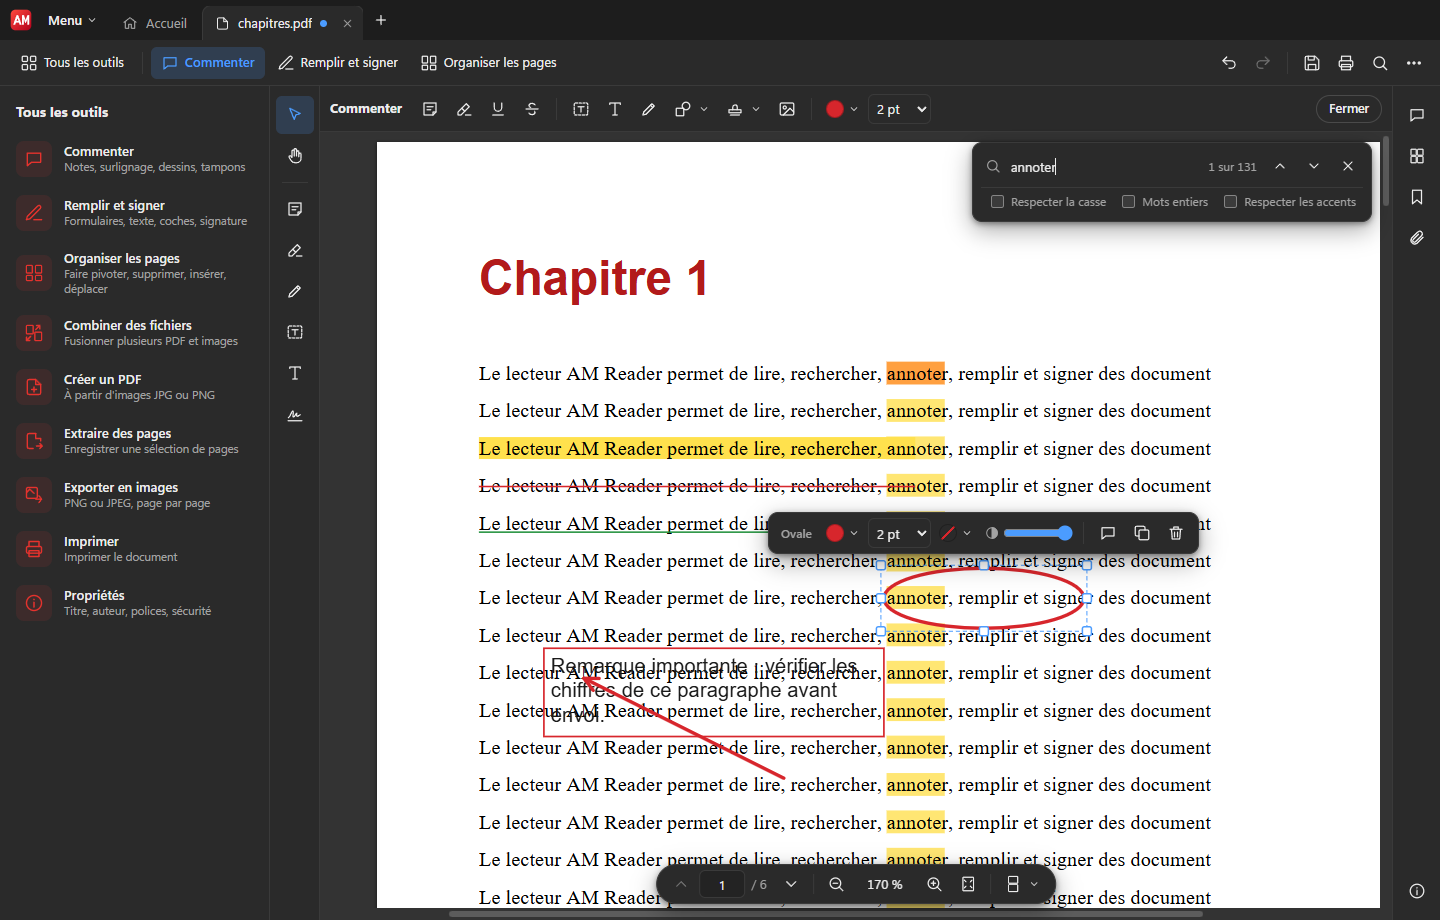Click the print icon in top bar
1440x920 pixels.
click(x=1346, y=63)
